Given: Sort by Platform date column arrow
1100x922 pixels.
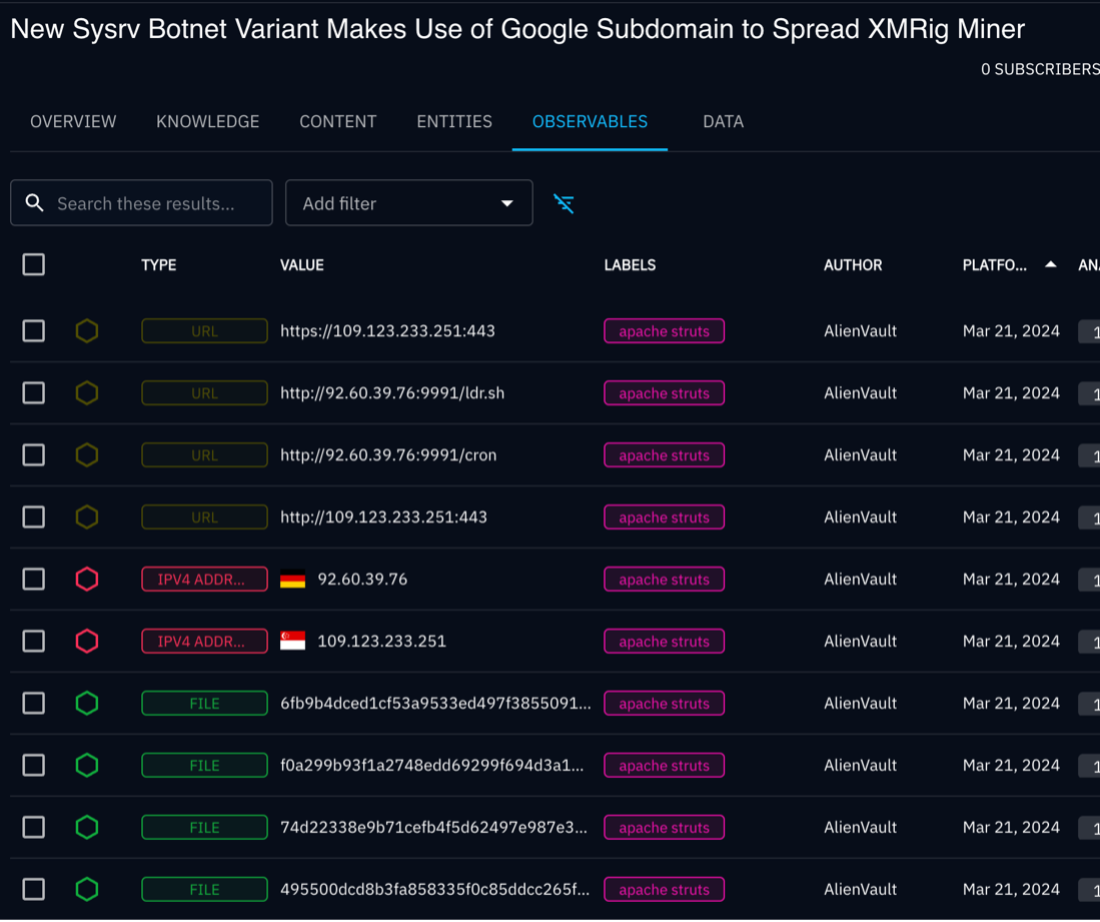Looking at the screenshot, I should point(1050,265).
